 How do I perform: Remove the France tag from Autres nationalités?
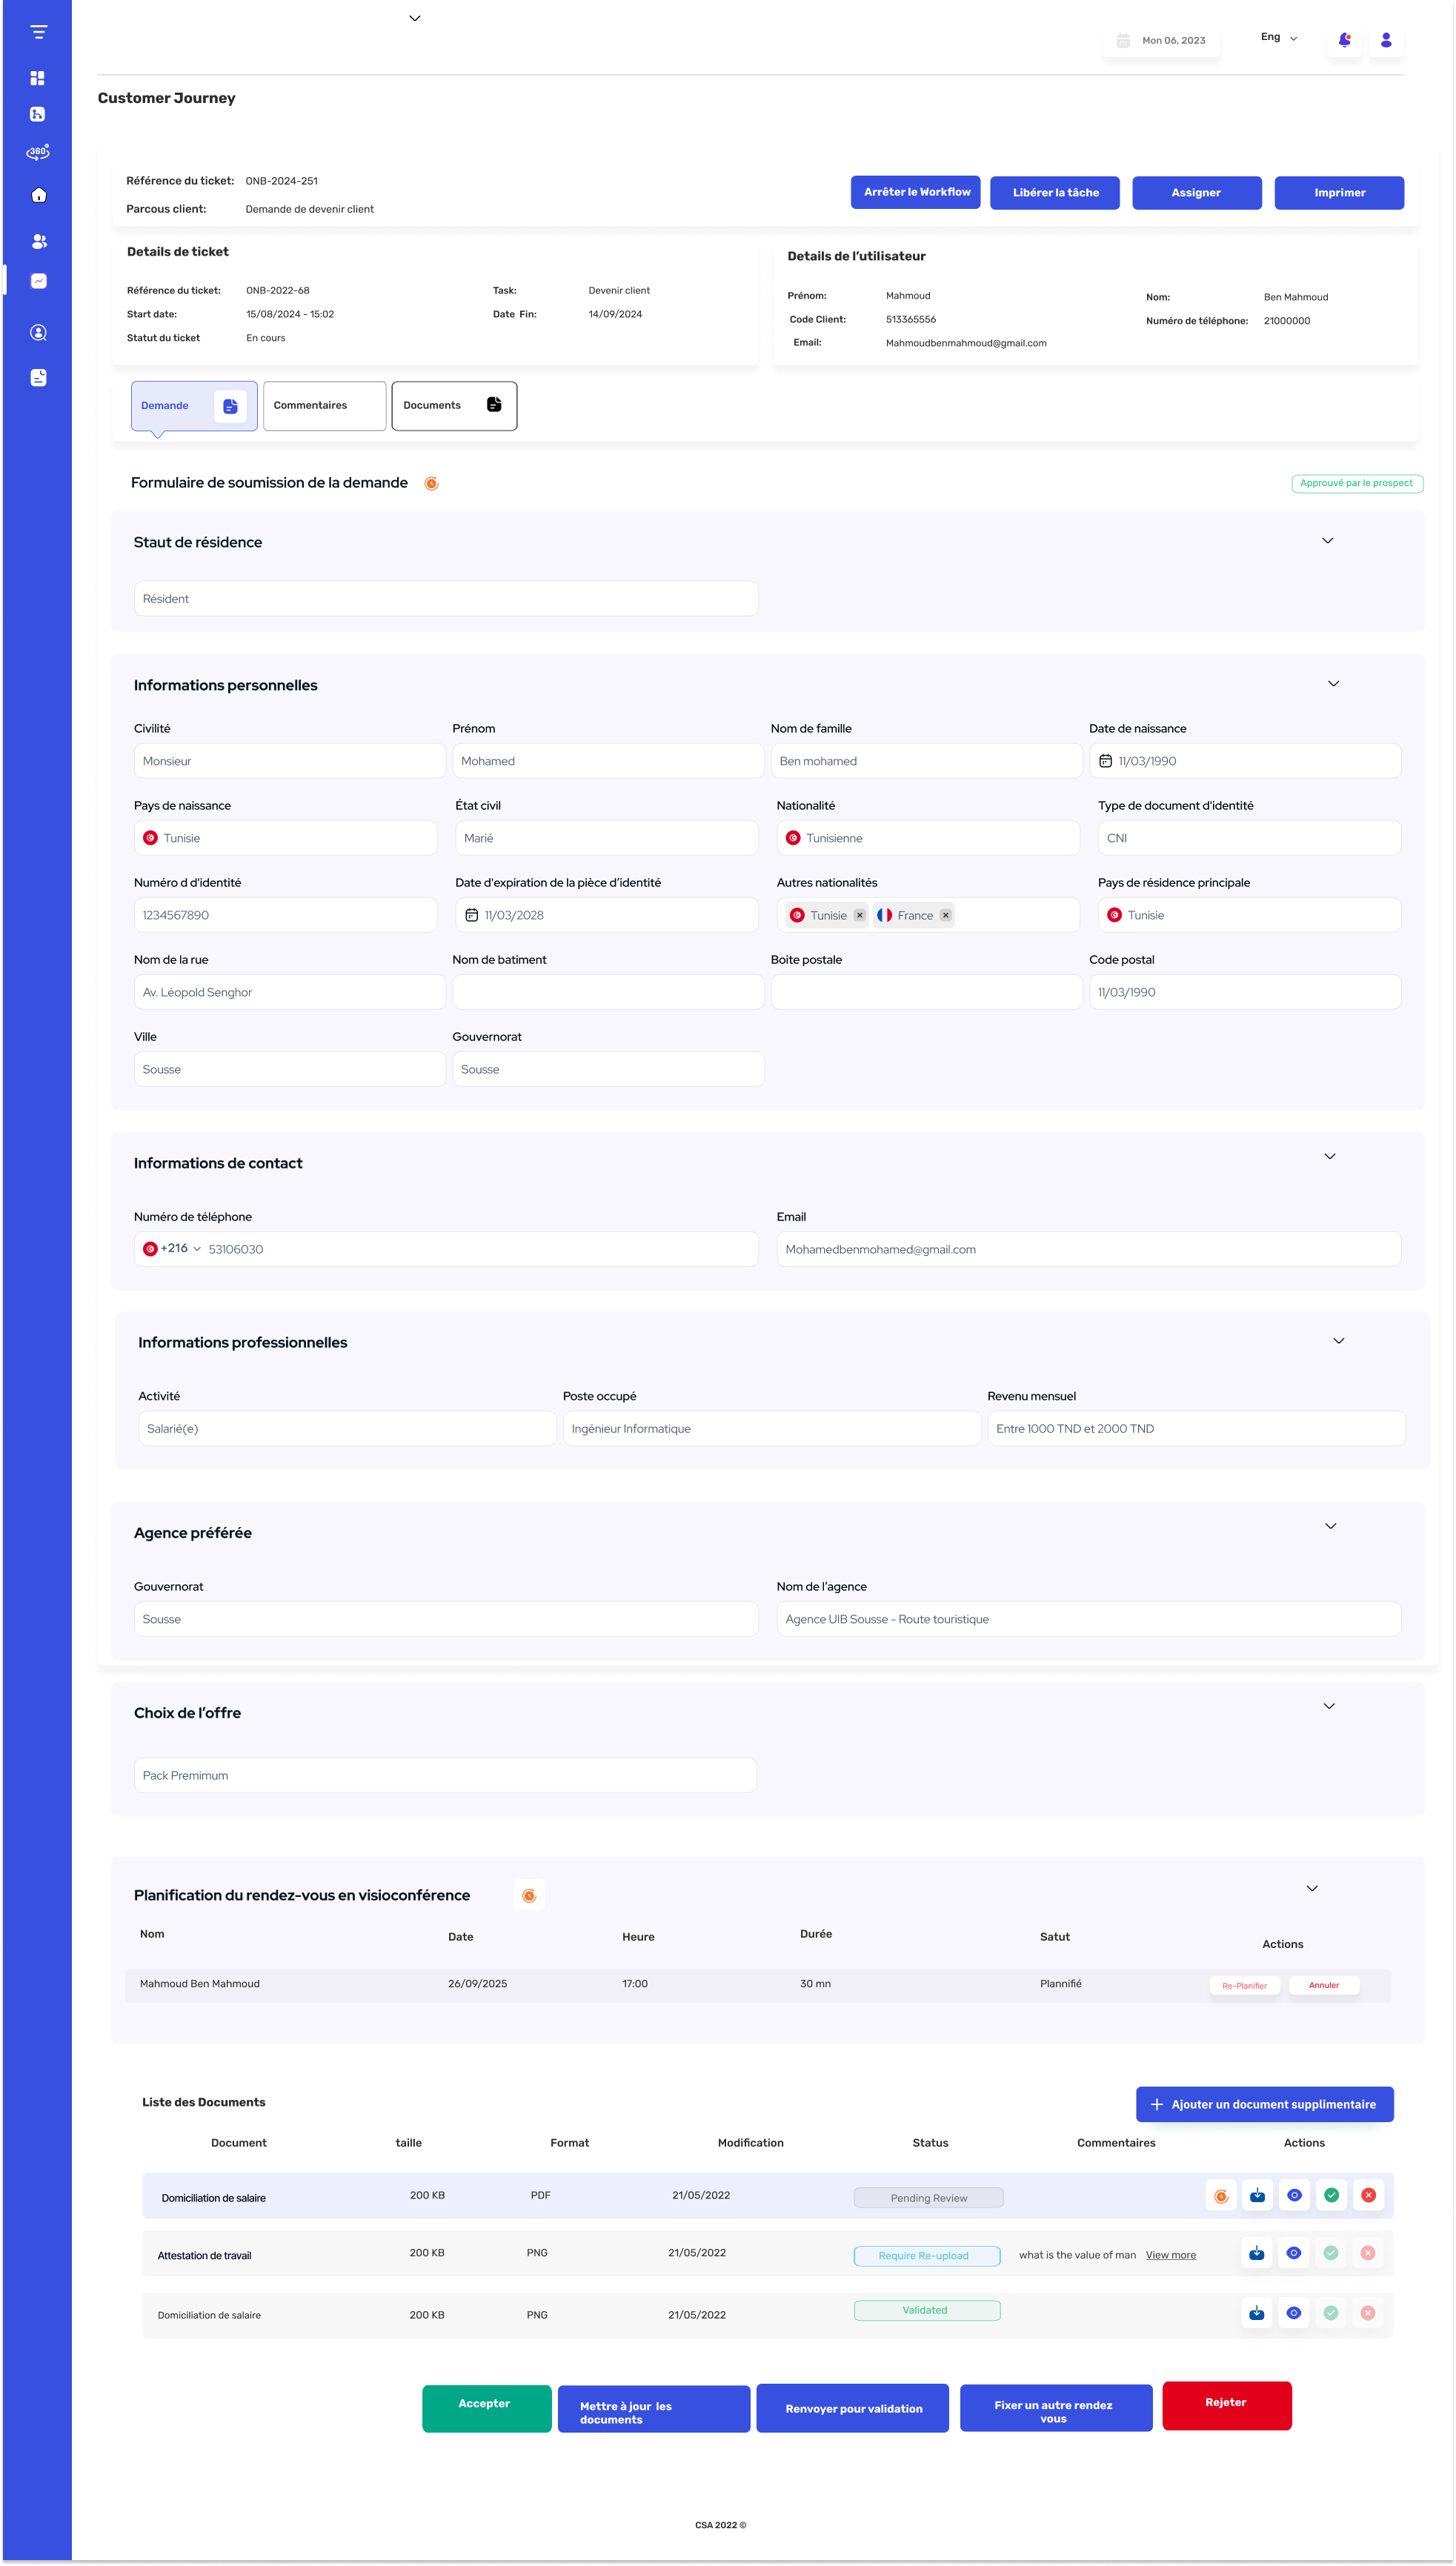[945, 915]
